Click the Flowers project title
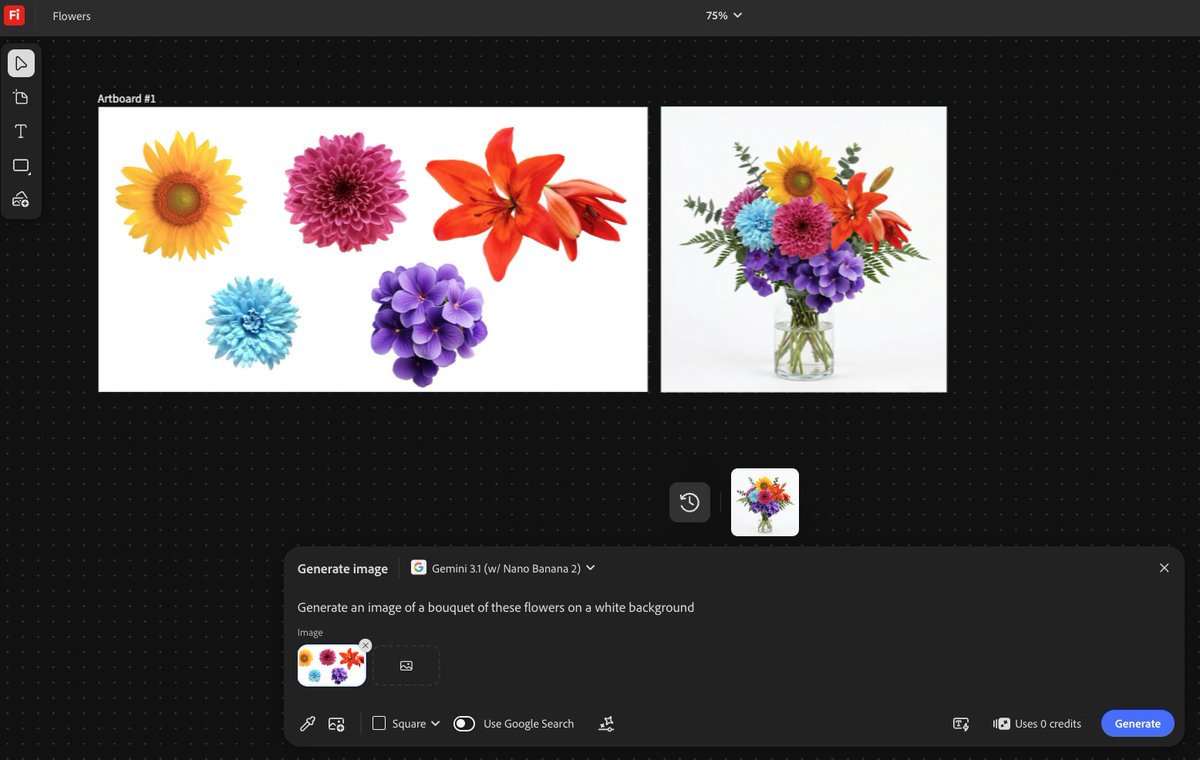Viewport: 1200px width, 760px height. coord(70,16)
